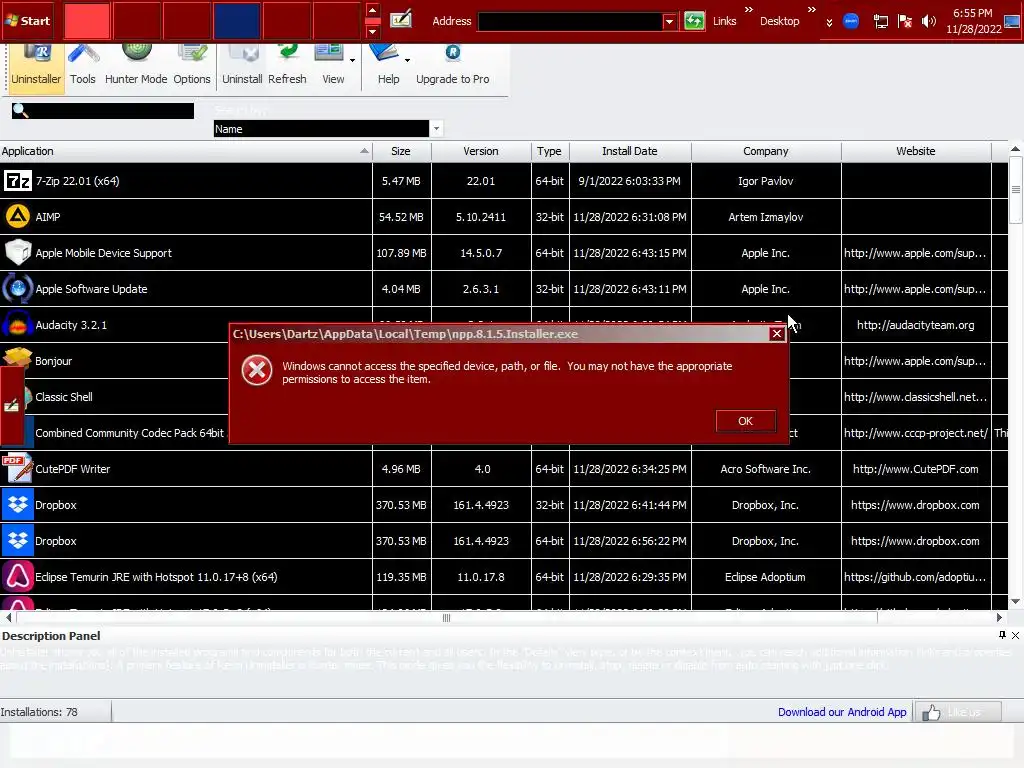1024x768 pixels.
Task: Select the CutePDF Writer icon
Action: 18,468
